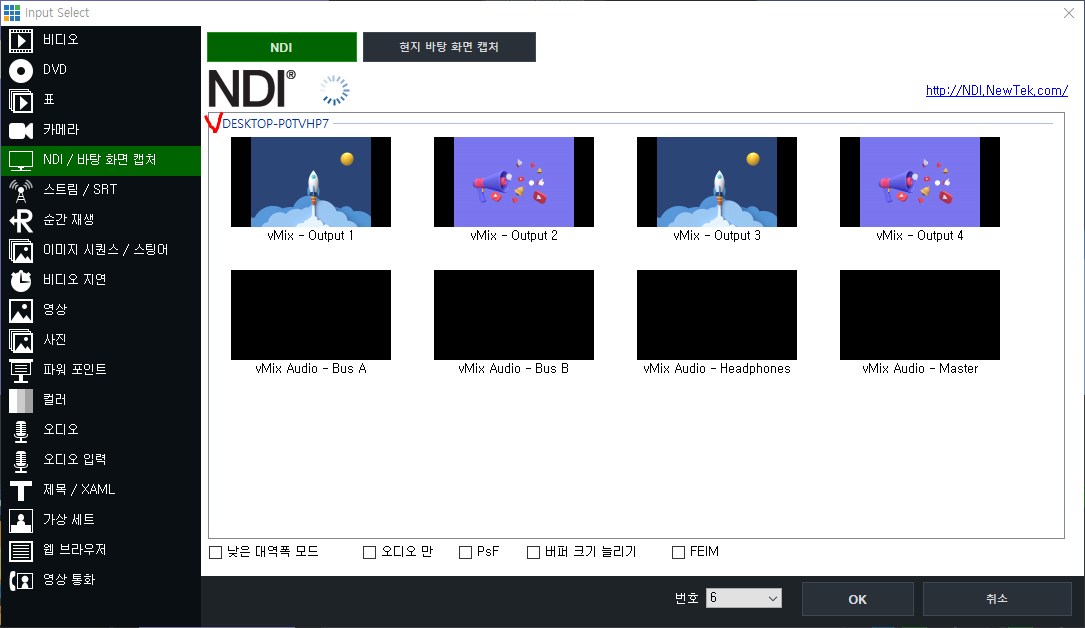Click the 영상 통화 call icon

tap(21, 580)
